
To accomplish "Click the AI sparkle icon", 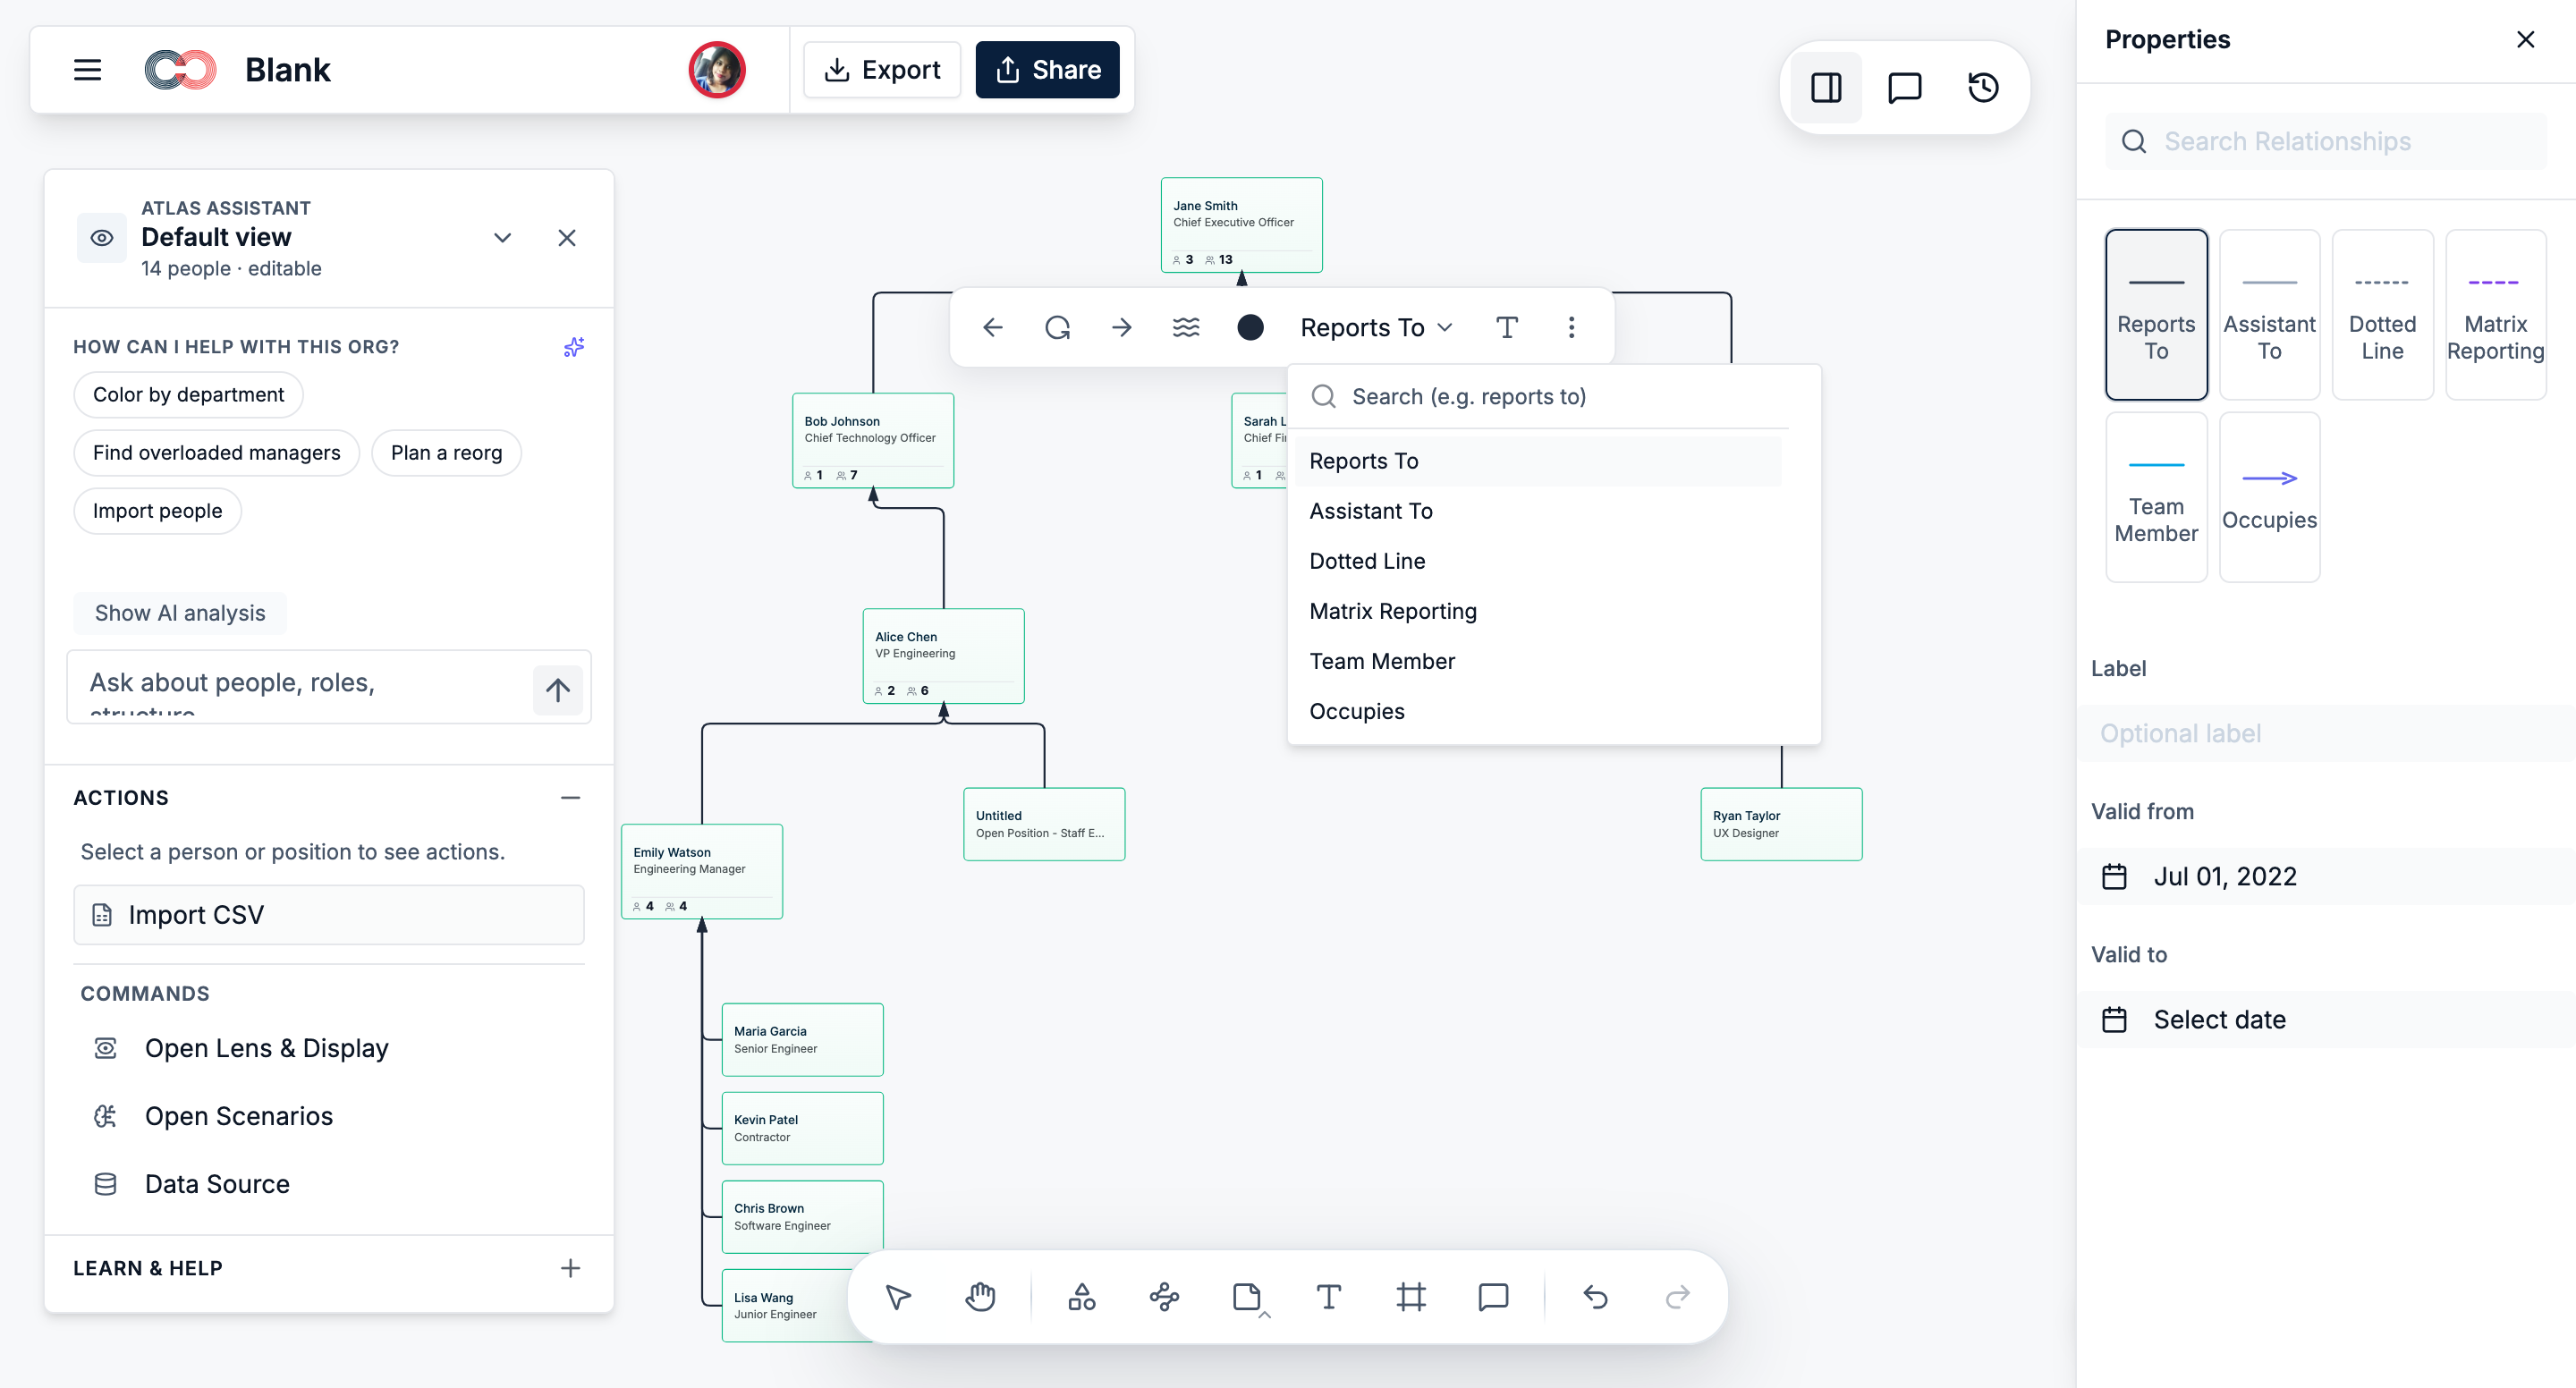I will [x=573, y=347].
